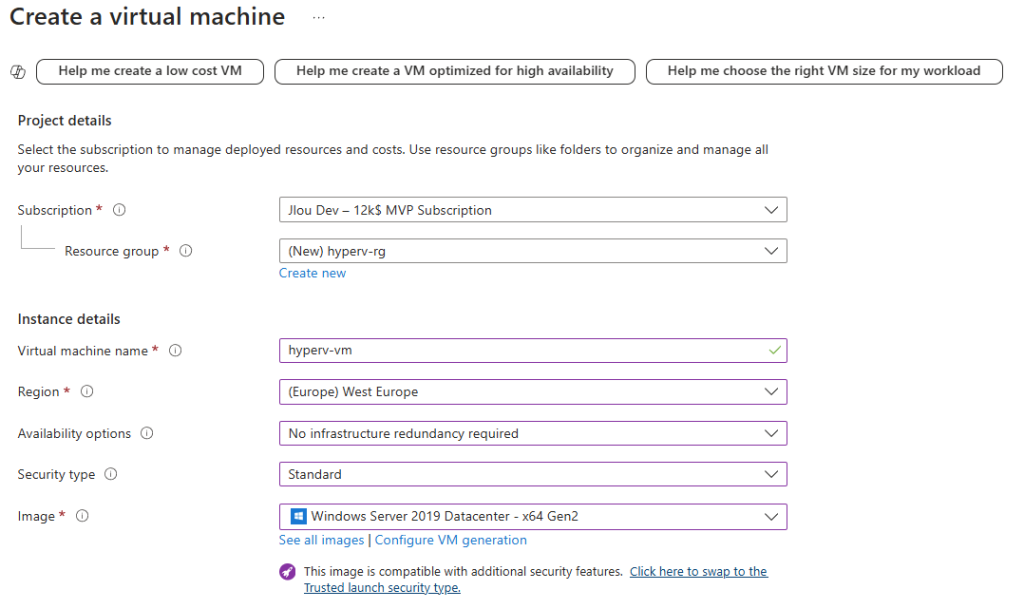This screenshot has height=609, width=1024.
Task: Click the Project details heading
Action: click(x=65, y=121)
